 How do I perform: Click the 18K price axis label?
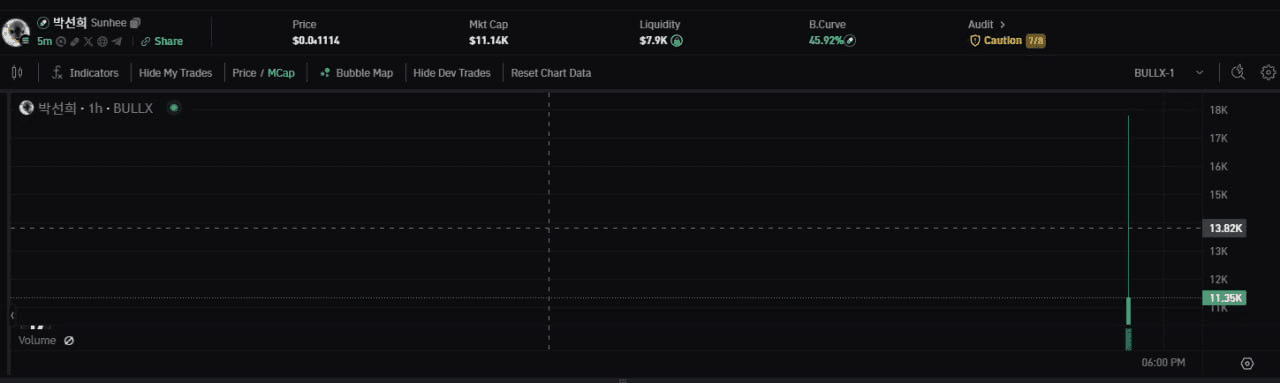pos(1219,110)
